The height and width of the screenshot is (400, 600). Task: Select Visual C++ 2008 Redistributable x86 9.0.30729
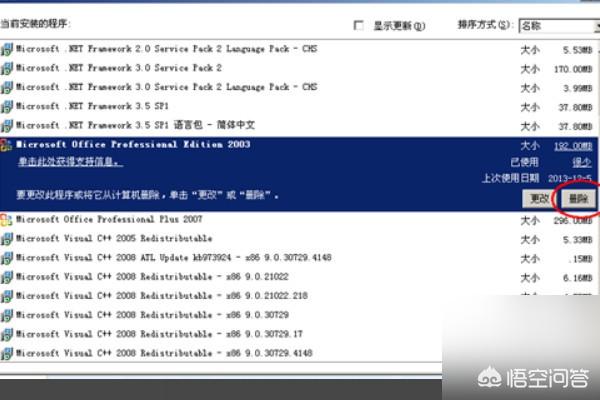[152, 315]
